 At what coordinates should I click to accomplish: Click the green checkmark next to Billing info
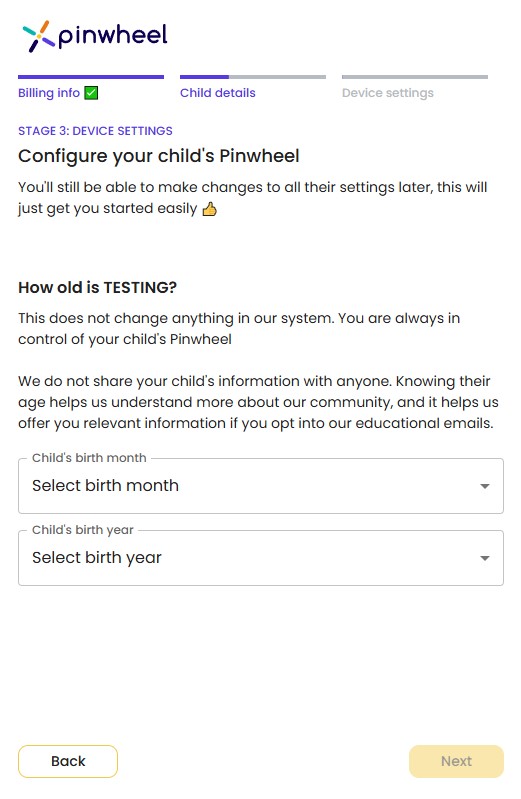(x=91, y=93)
